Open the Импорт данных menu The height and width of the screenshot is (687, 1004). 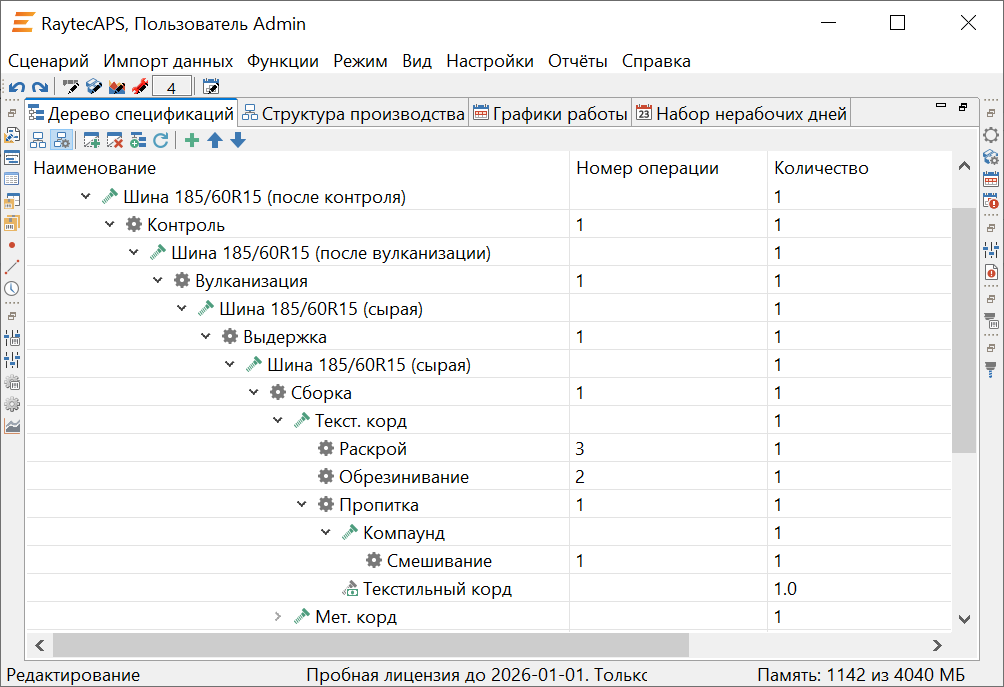point(168,61)
